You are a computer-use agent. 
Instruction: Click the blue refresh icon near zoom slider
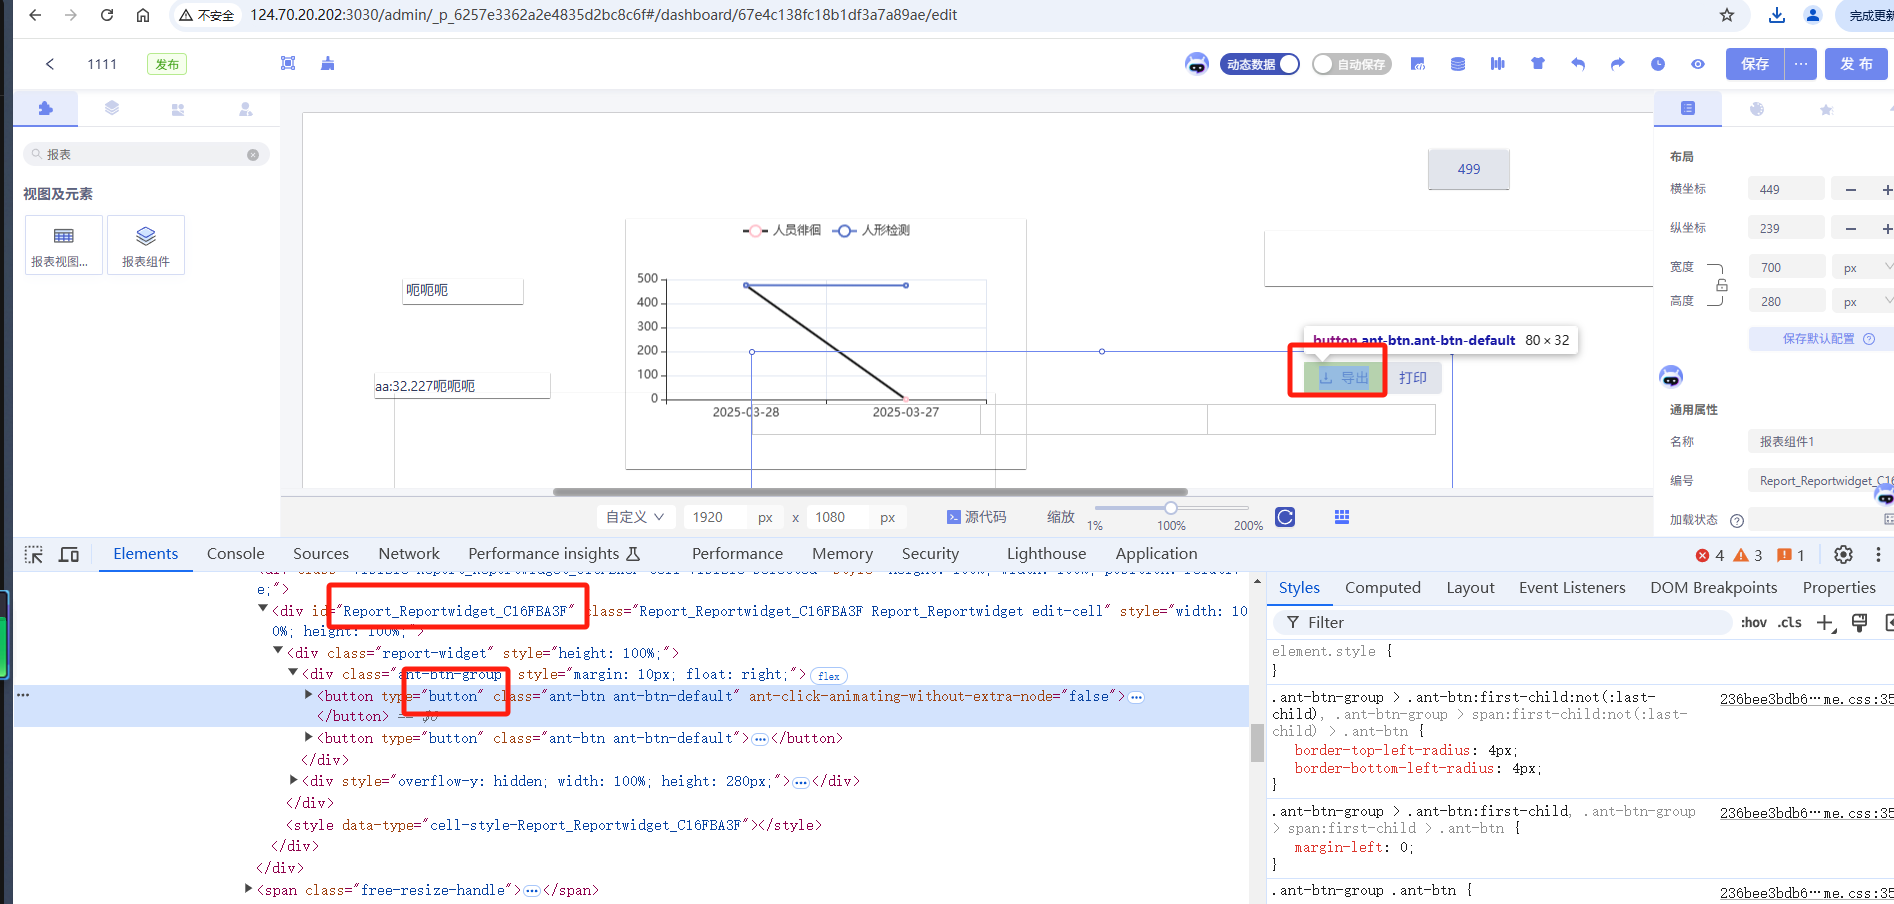[x=1285, y=517]
